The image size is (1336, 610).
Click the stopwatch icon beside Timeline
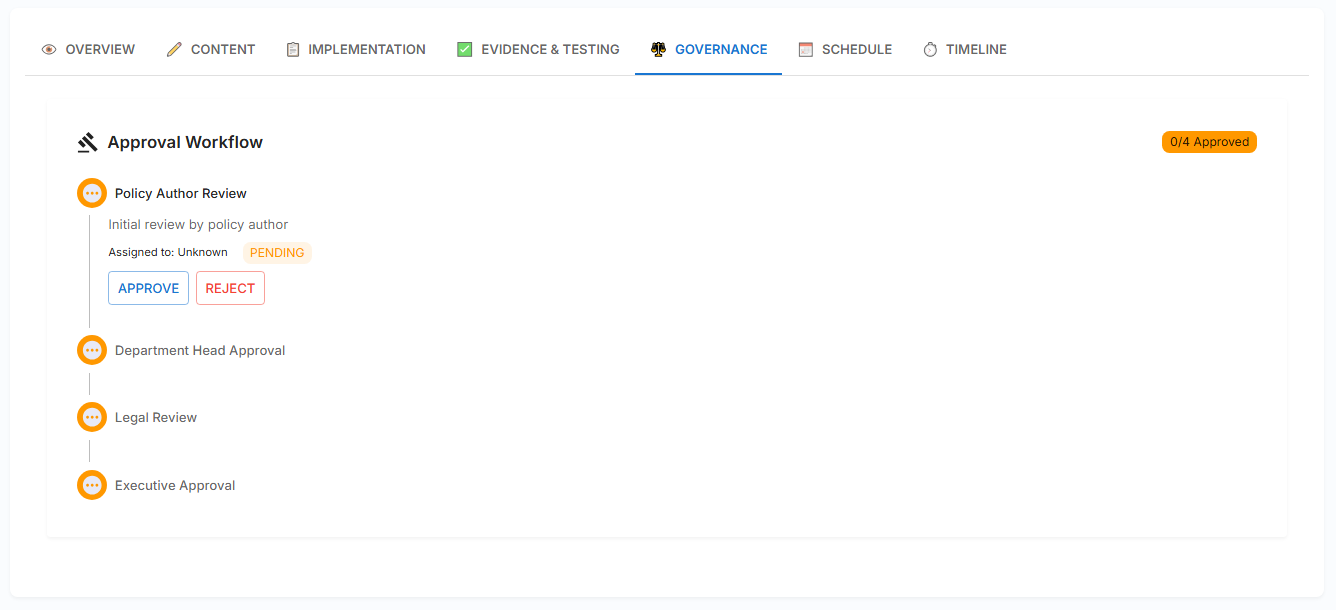(x=930, y=49)
